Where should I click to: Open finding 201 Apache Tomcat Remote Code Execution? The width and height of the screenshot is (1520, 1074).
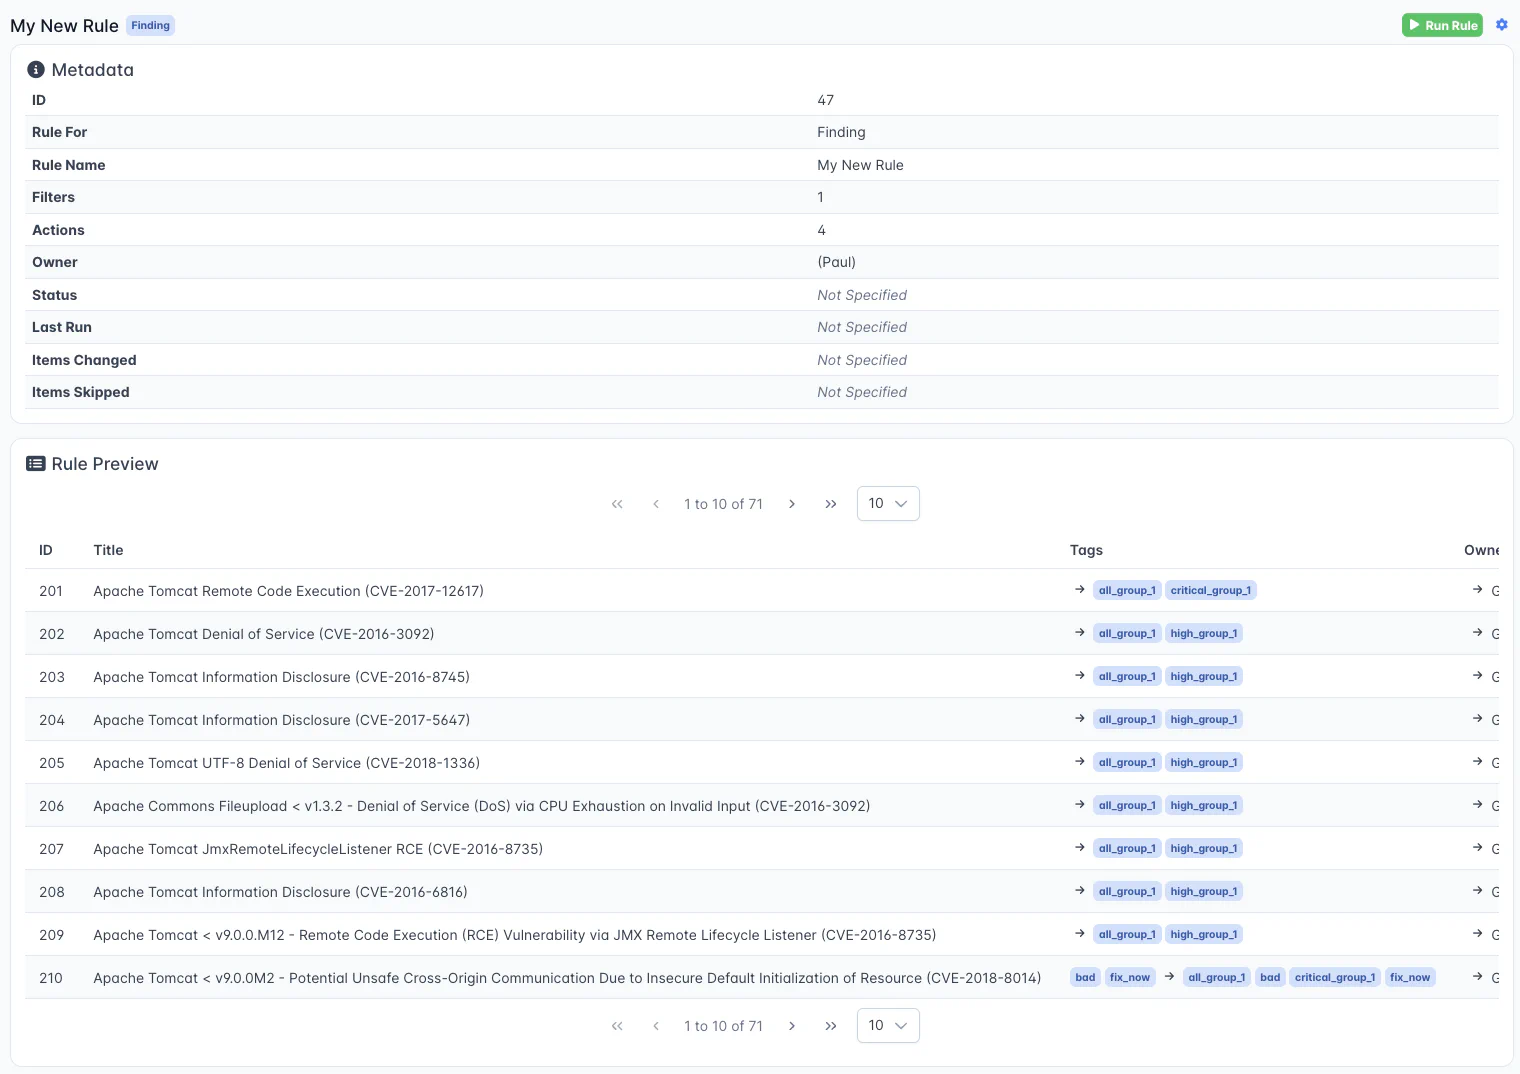coord(288,591)
